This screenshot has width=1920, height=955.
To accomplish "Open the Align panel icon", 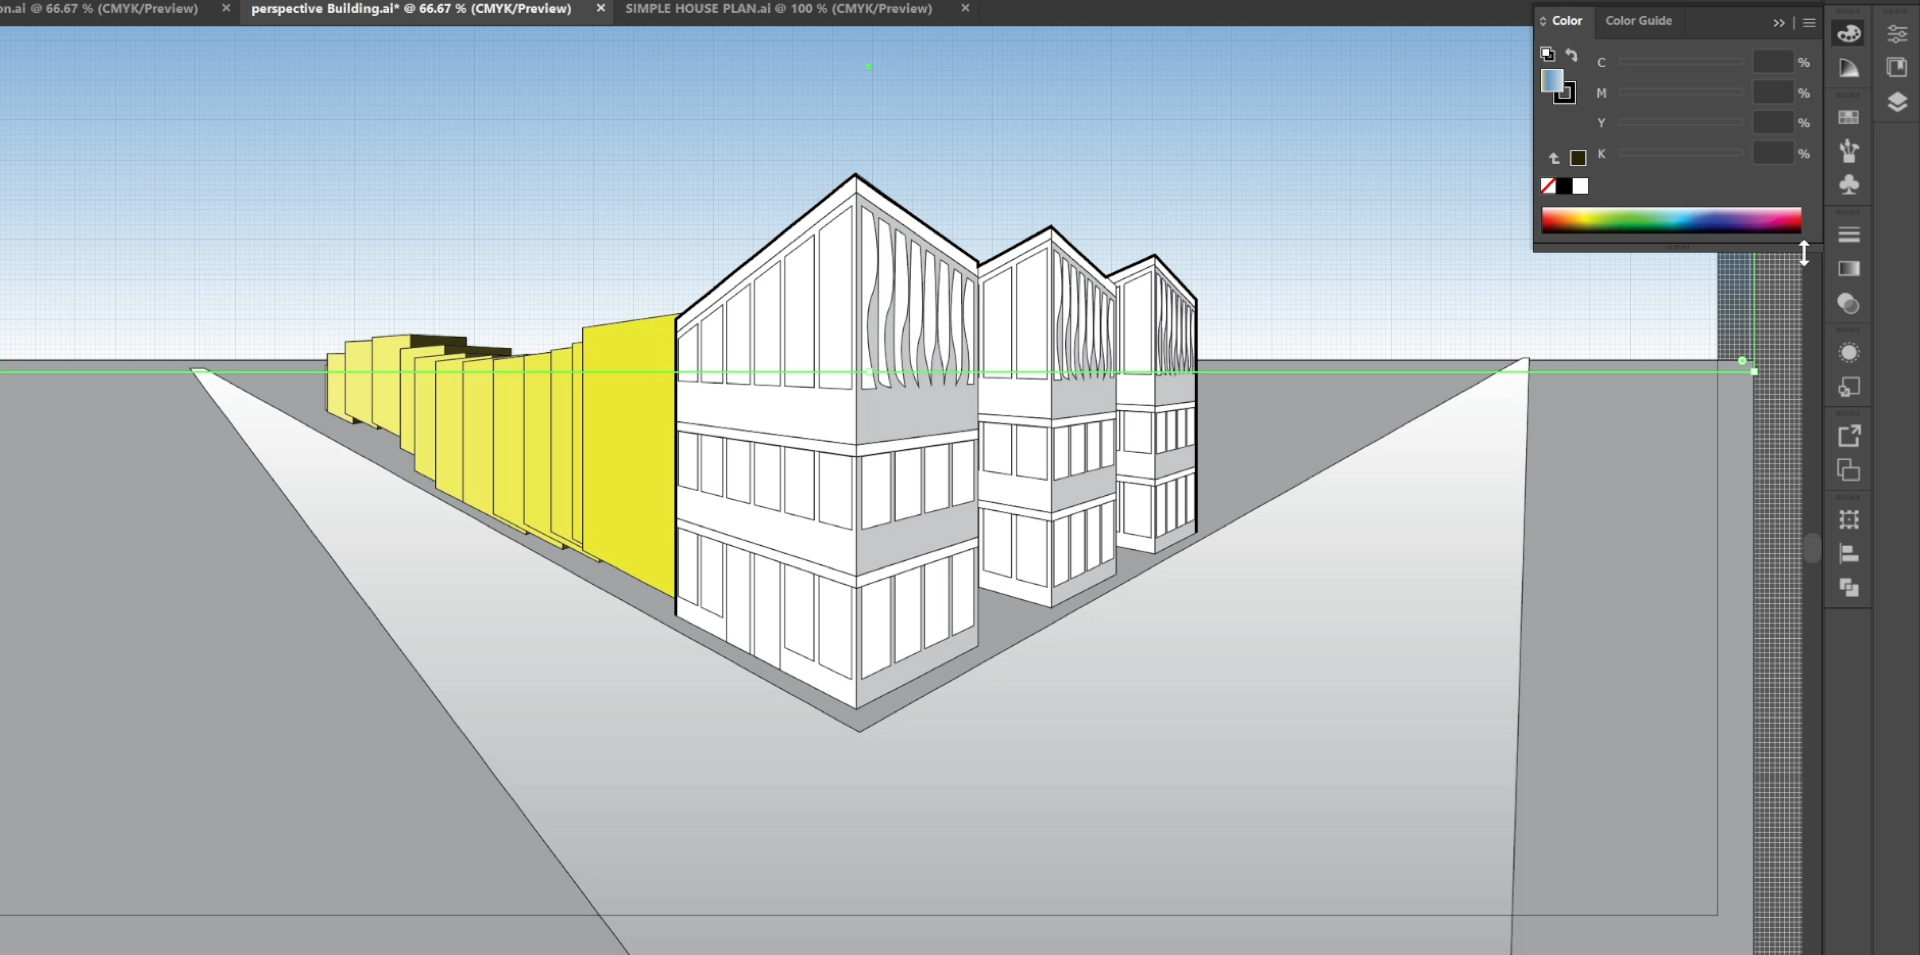I will pyautogui.click(x=1848, y=554).
